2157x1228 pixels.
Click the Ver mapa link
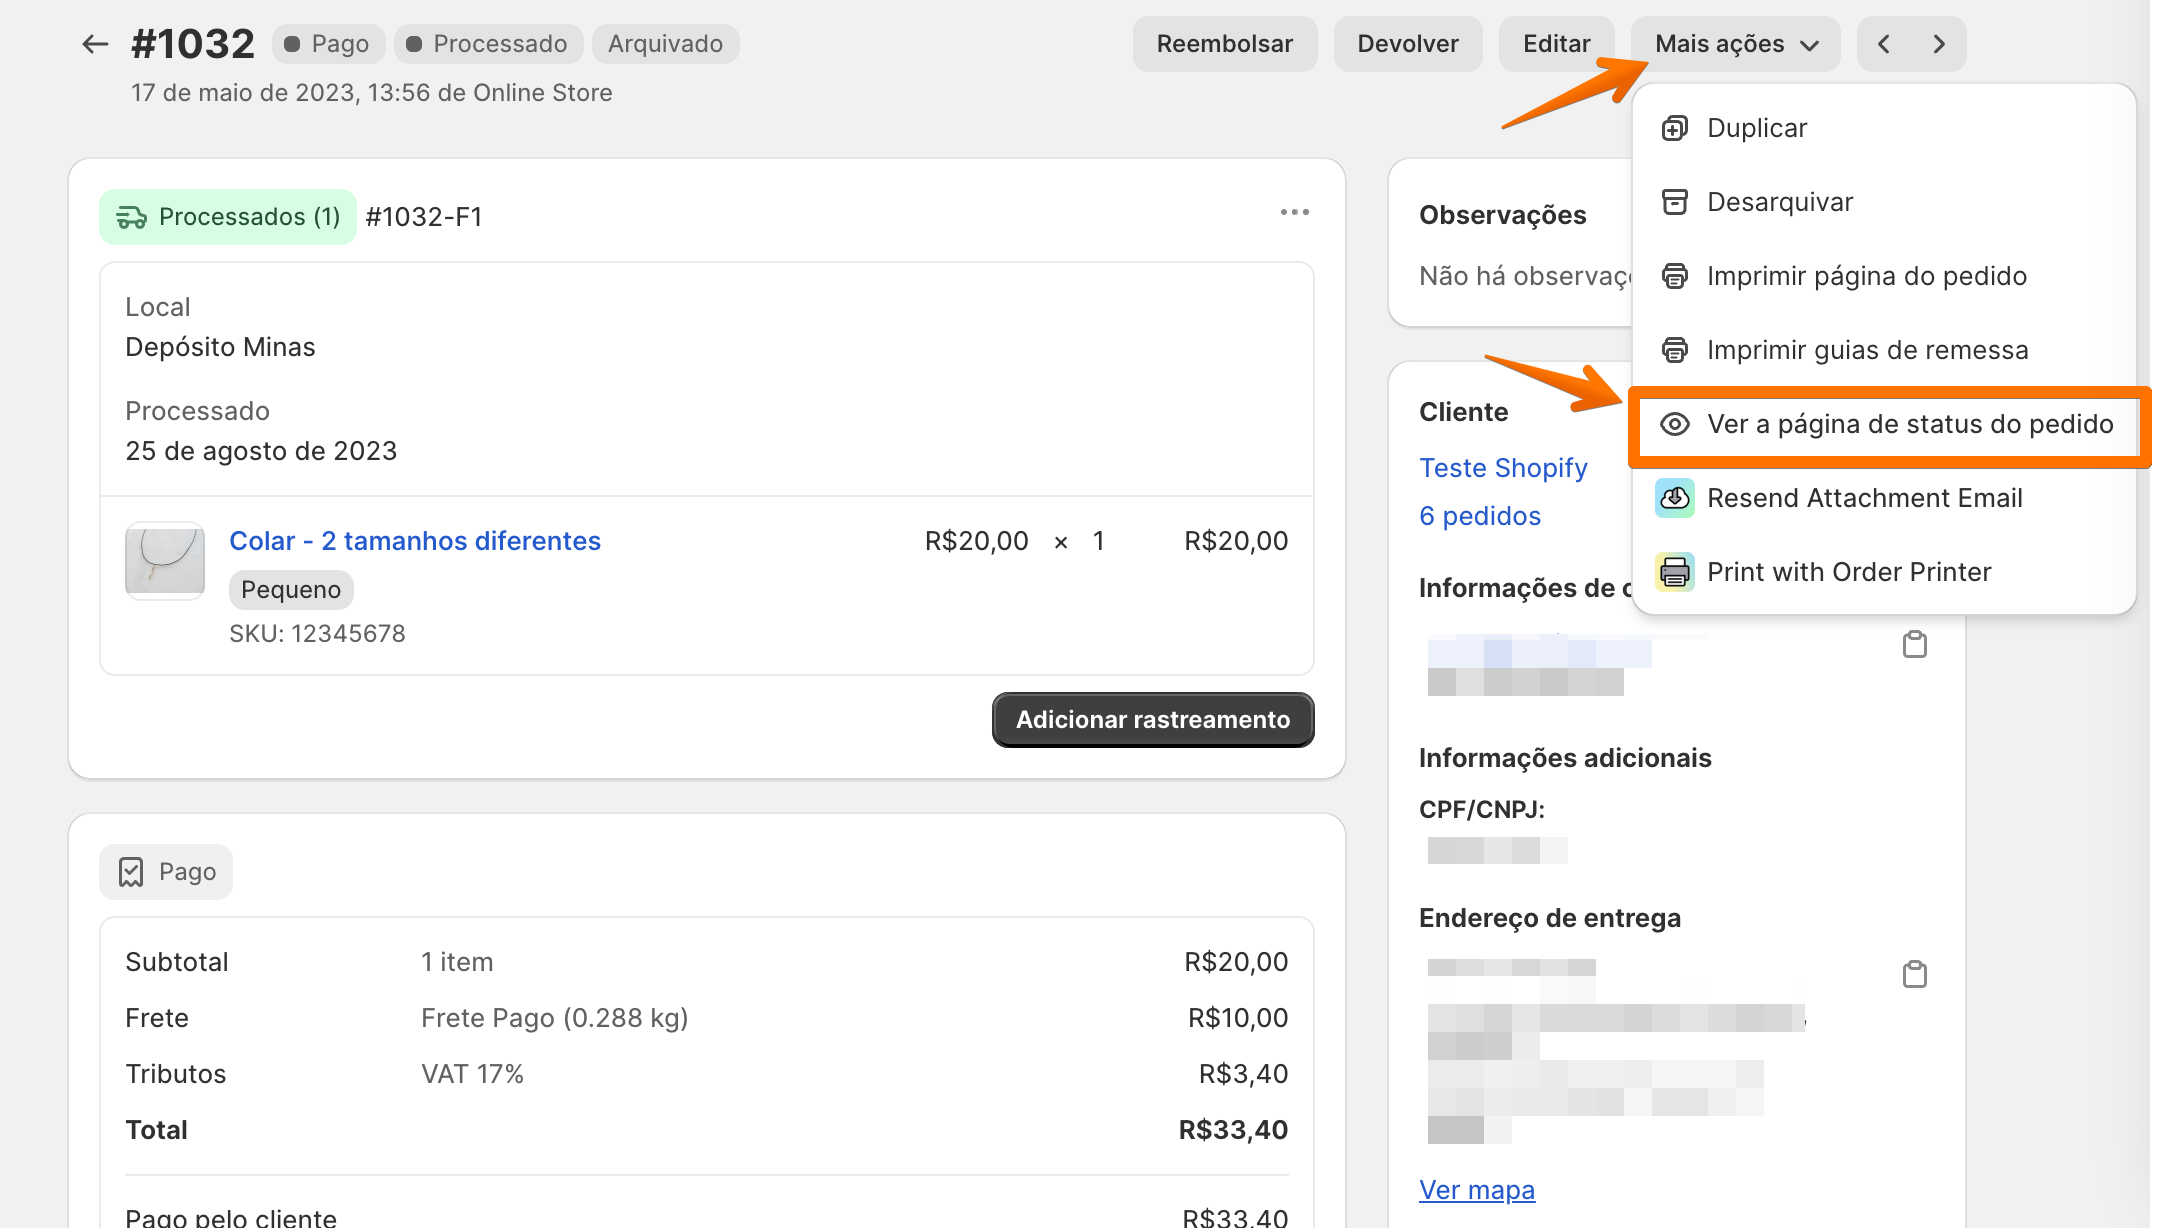tap(1476, 1190)
